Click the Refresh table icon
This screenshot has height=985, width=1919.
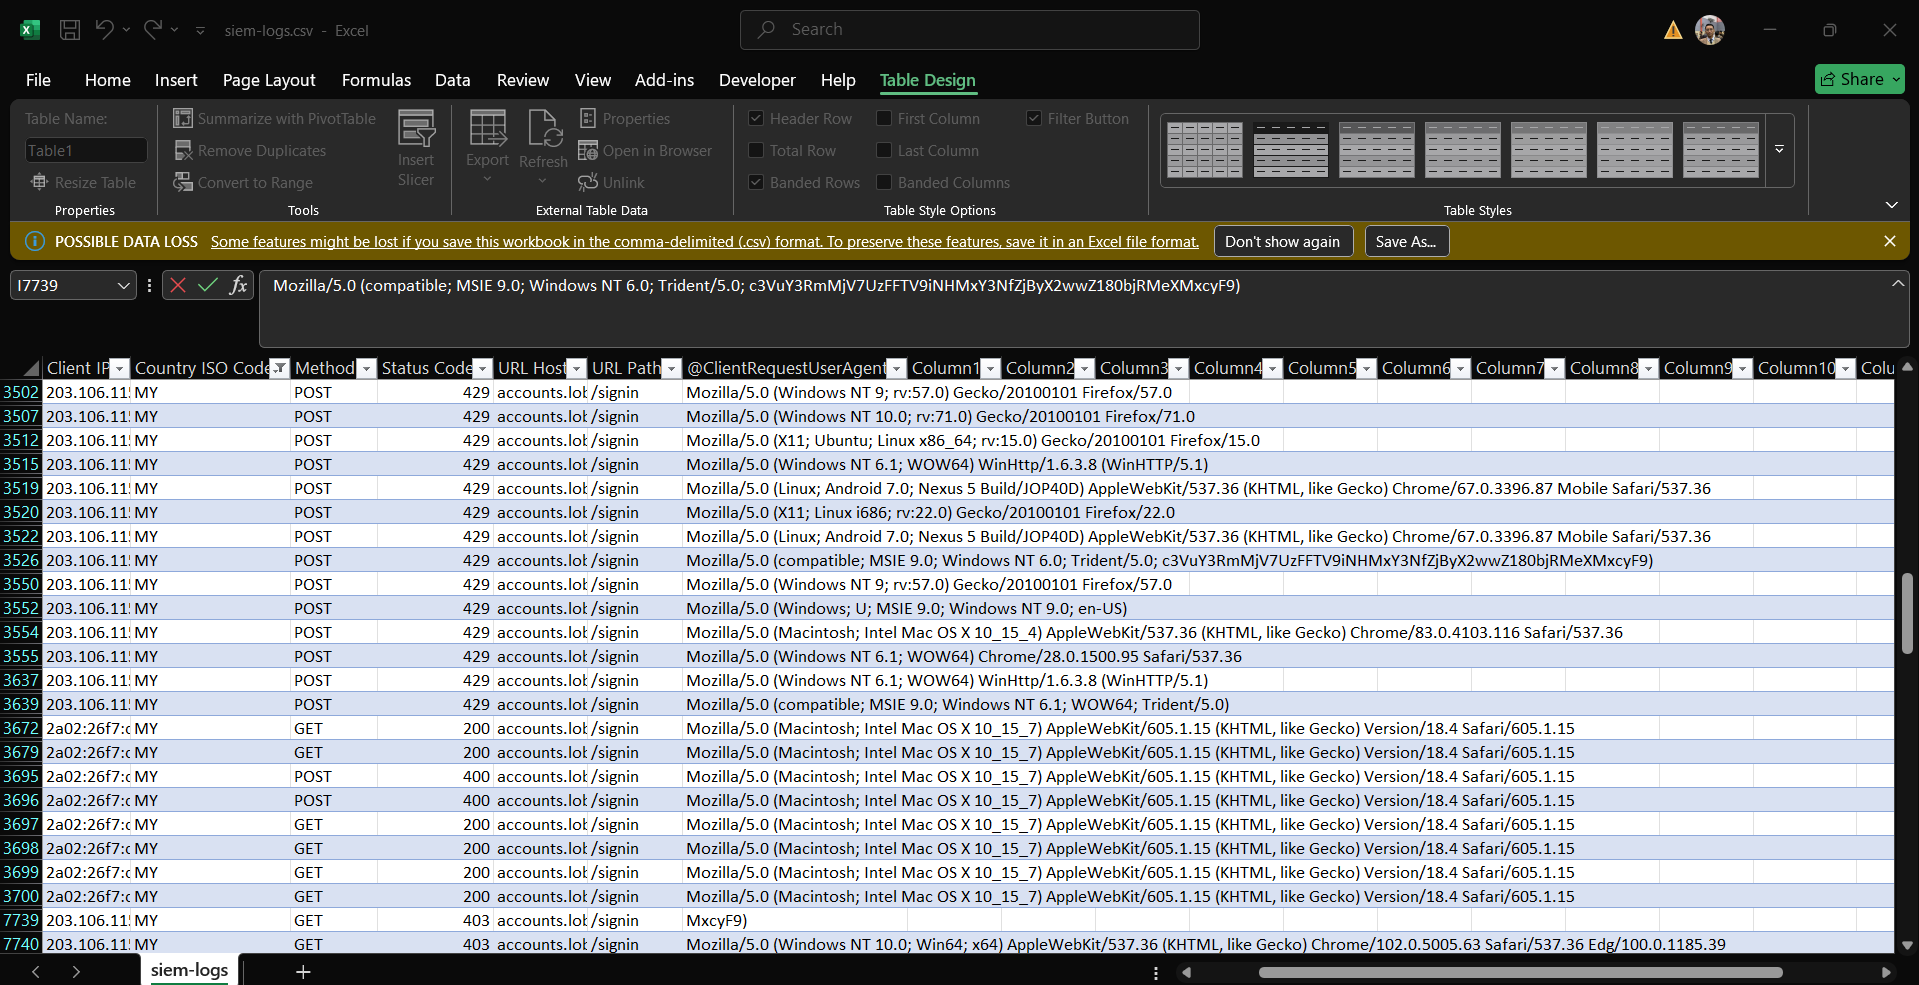(x=544, y=128)
